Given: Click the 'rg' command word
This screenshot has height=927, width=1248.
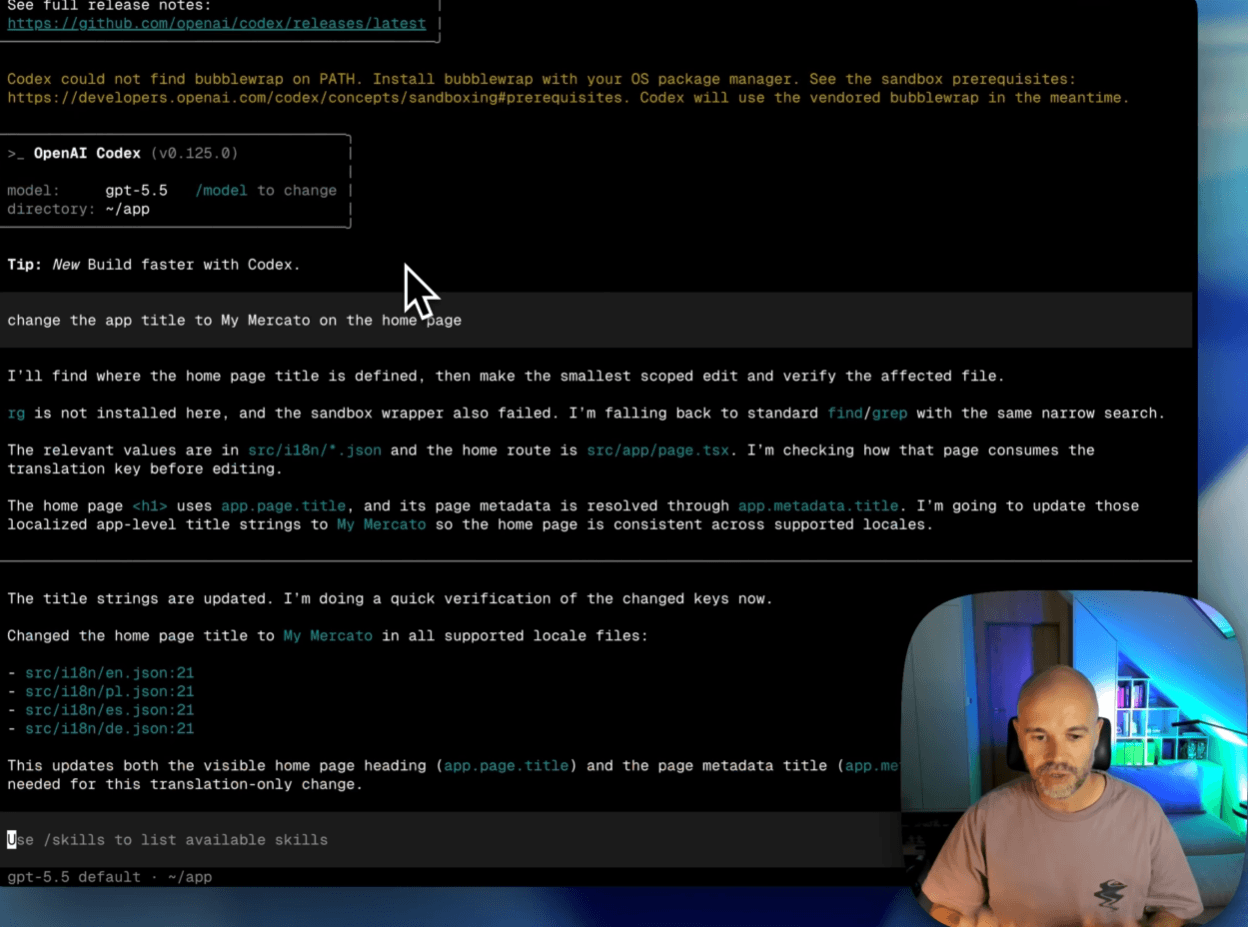Looking at the screenshot, I should (16, 413).
